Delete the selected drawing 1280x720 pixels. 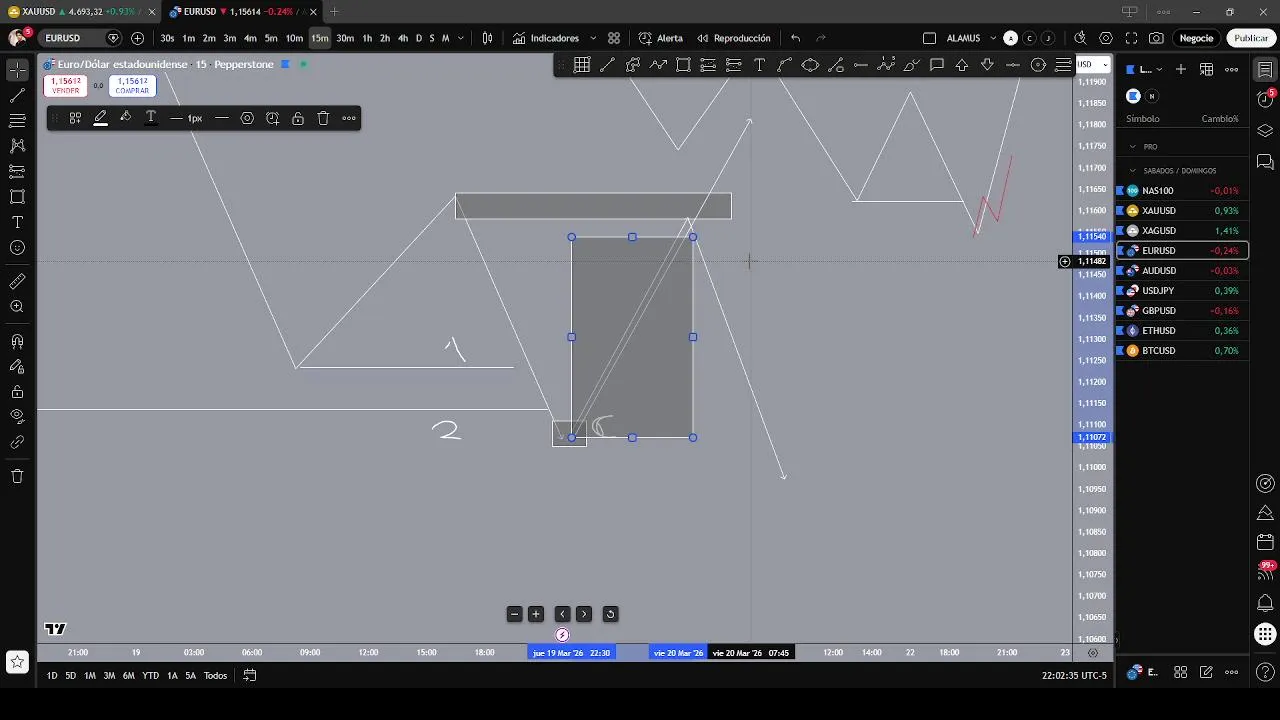click(x=323, y=118)
